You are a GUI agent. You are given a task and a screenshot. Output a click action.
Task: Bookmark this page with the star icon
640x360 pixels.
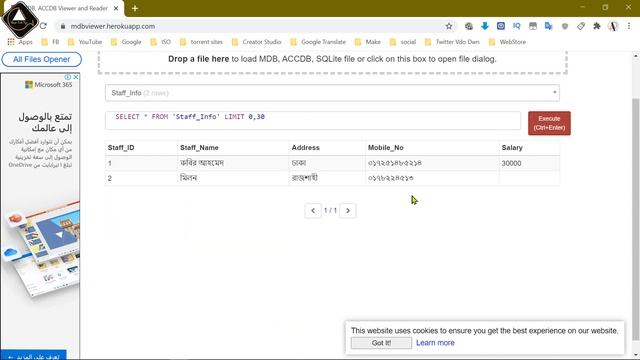pos(449,26)
